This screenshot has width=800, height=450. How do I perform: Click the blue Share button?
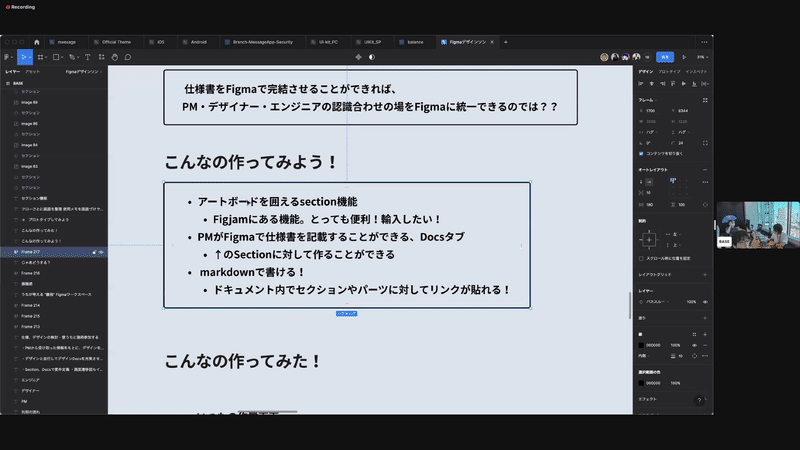tap(665, 57)
